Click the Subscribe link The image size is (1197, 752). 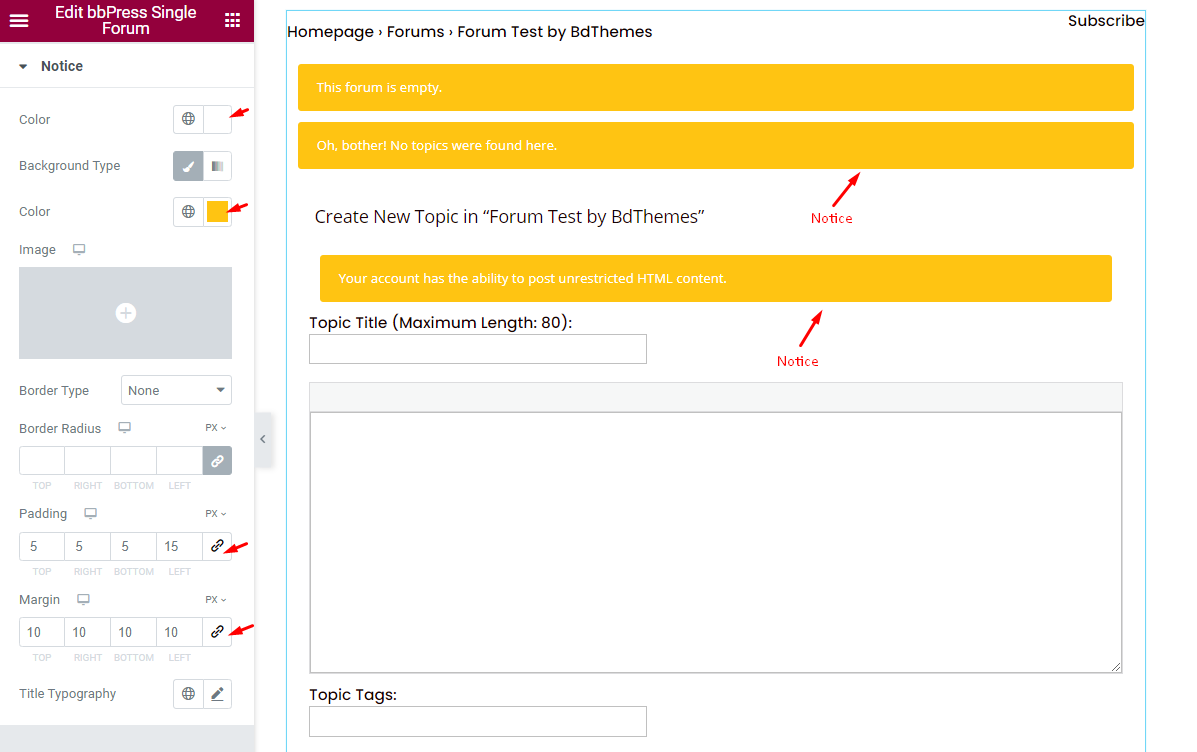(1106, 20)
